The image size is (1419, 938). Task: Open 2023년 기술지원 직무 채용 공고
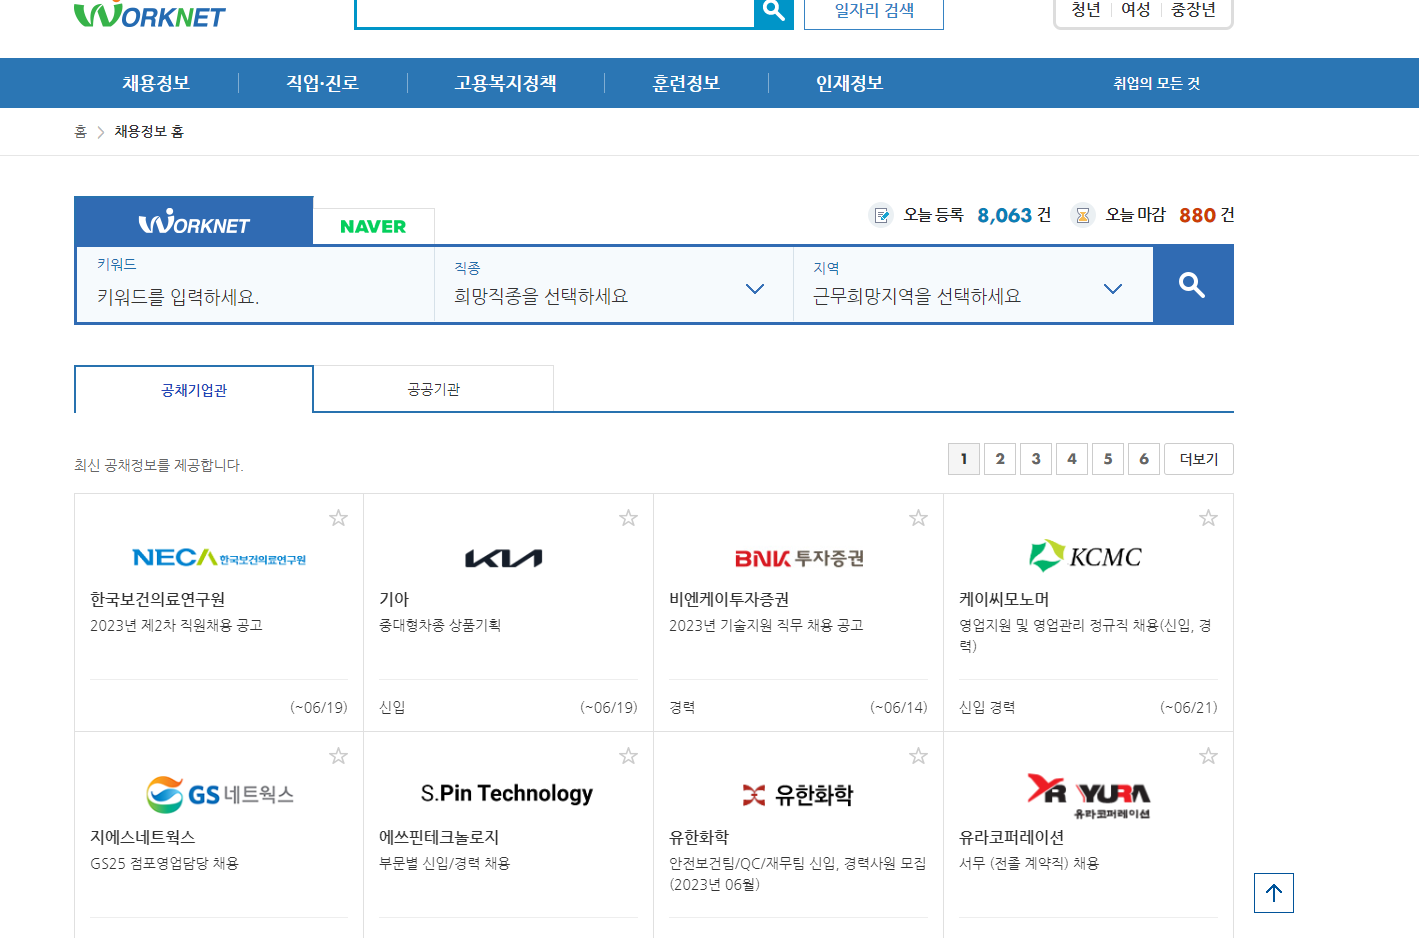[766, 625]
